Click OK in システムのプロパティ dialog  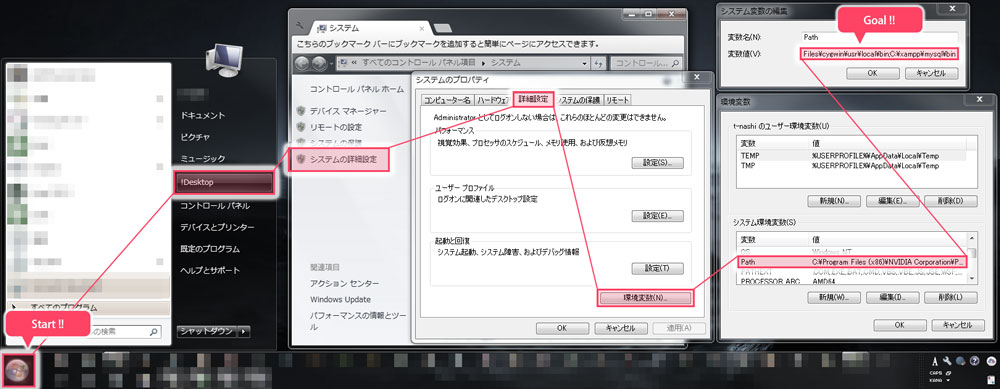(x=562, y=328)
